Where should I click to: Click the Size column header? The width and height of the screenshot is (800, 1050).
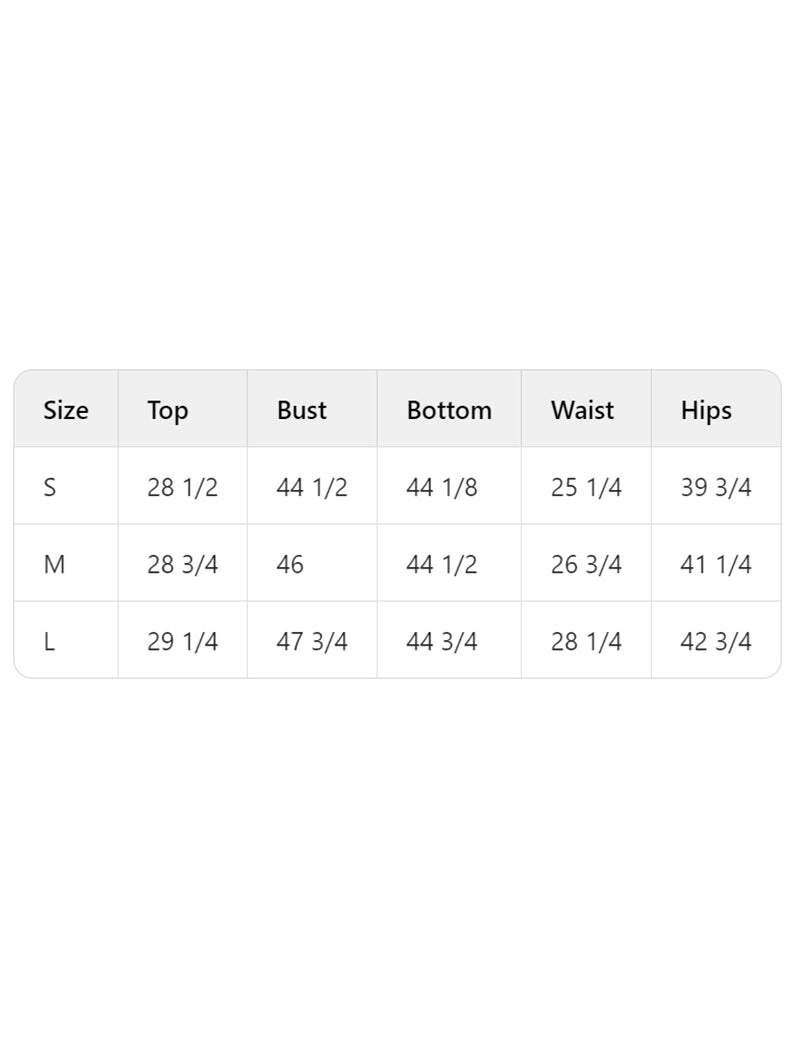click(x=66, y=410)
